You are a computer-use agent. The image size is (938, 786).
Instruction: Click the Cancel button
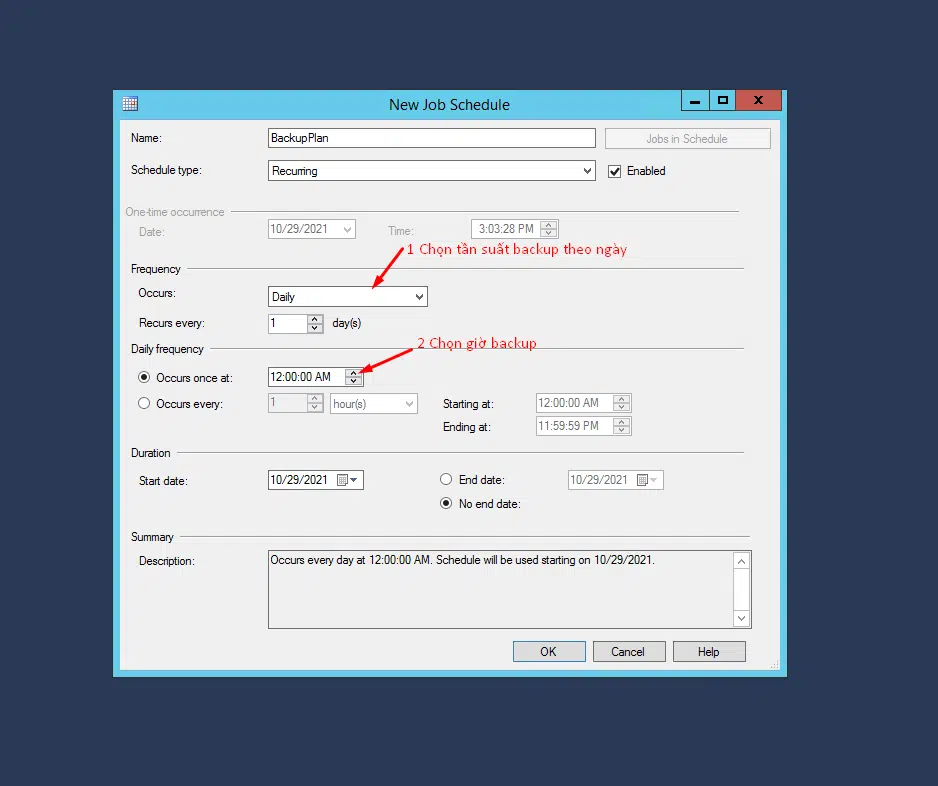tap(629, 651)
